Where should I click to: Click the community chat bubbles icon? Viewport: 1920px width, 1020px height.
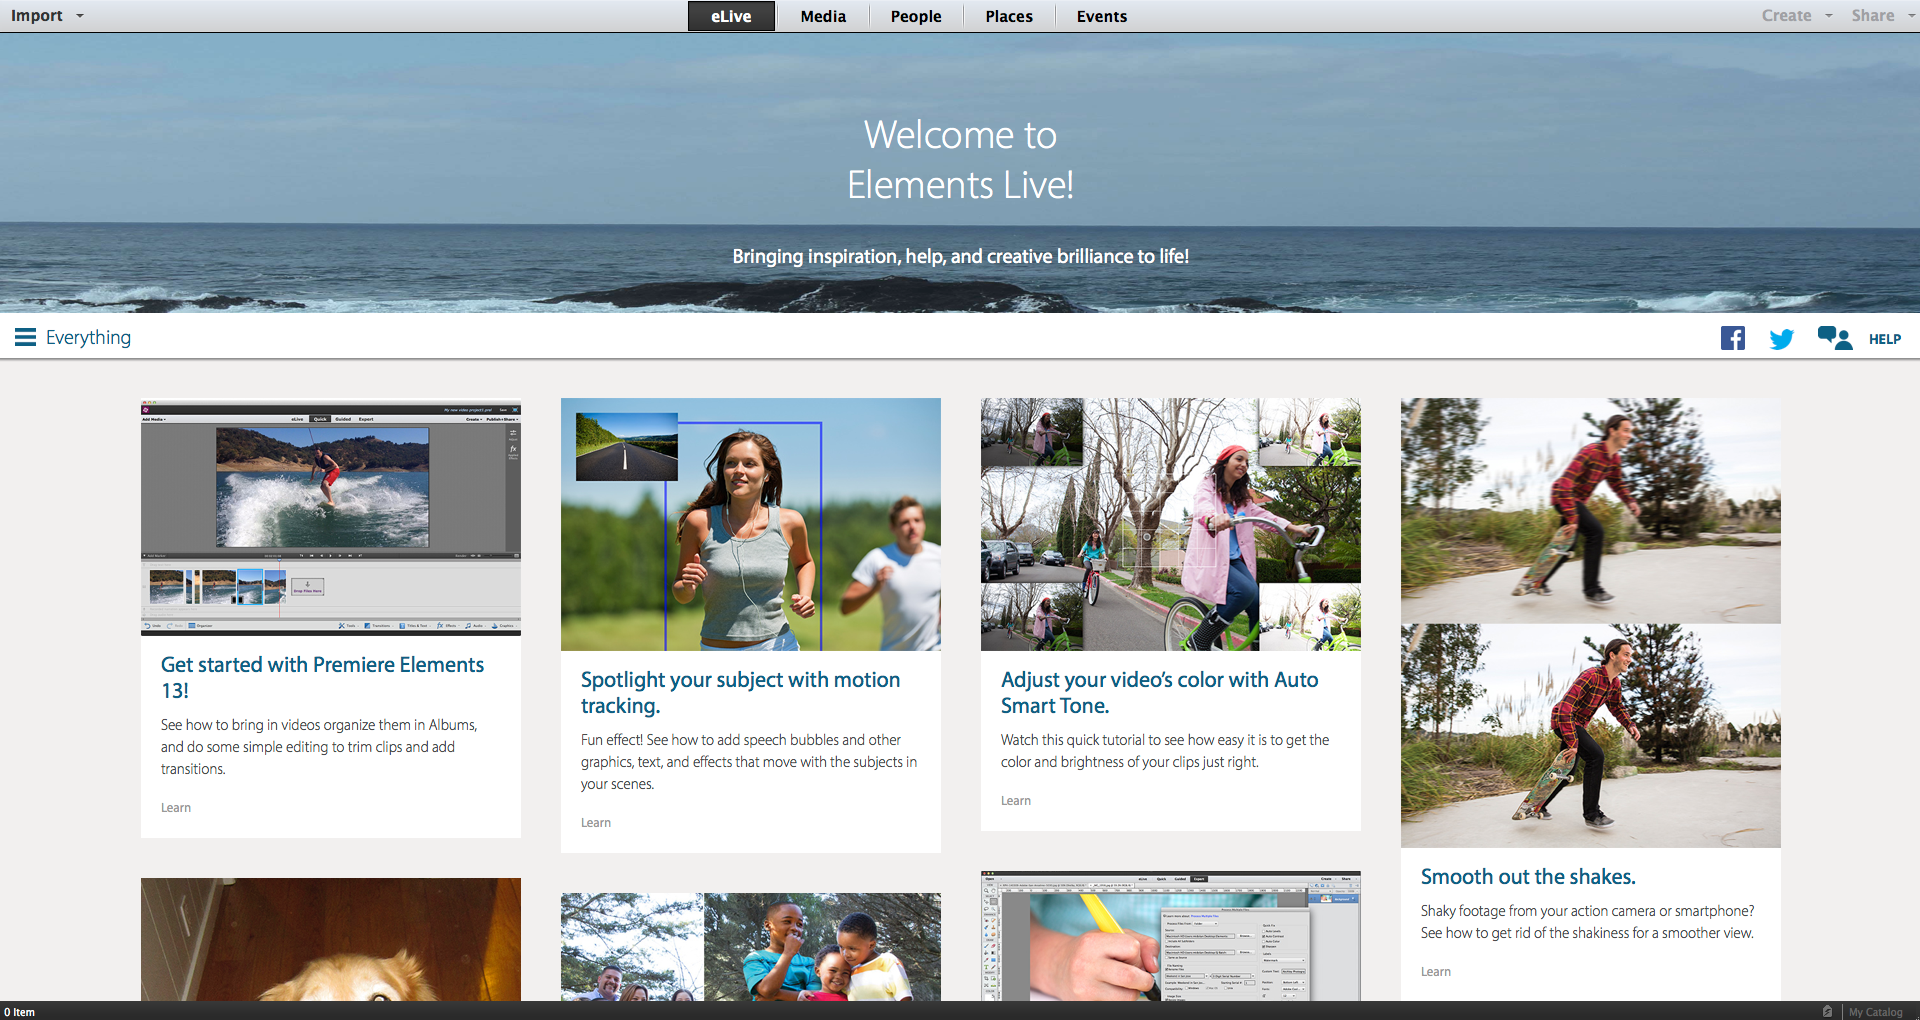[1834, 338]
